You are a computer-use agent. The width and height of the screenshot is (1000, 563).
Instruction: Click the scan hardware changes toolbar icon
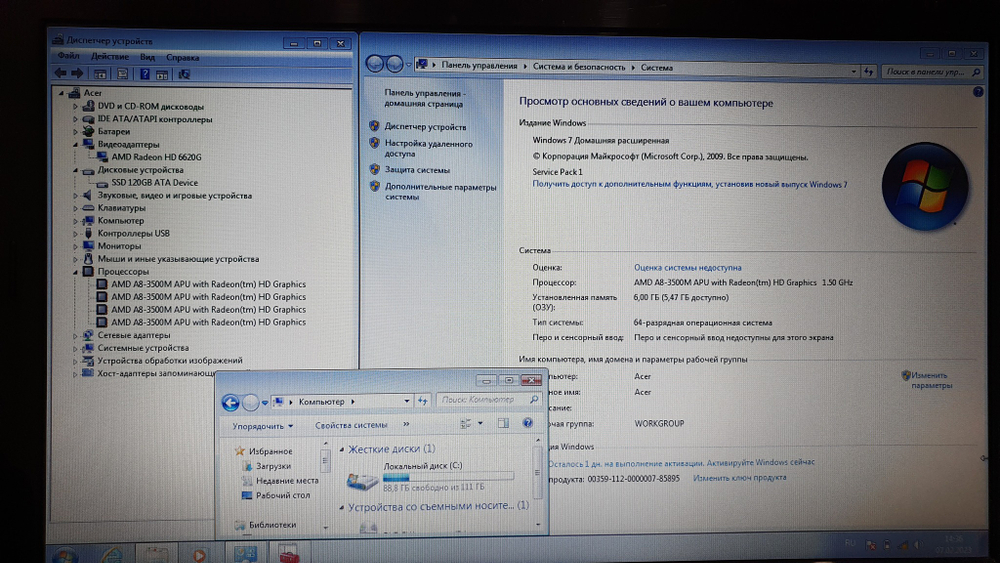click(x=184, y=75)
